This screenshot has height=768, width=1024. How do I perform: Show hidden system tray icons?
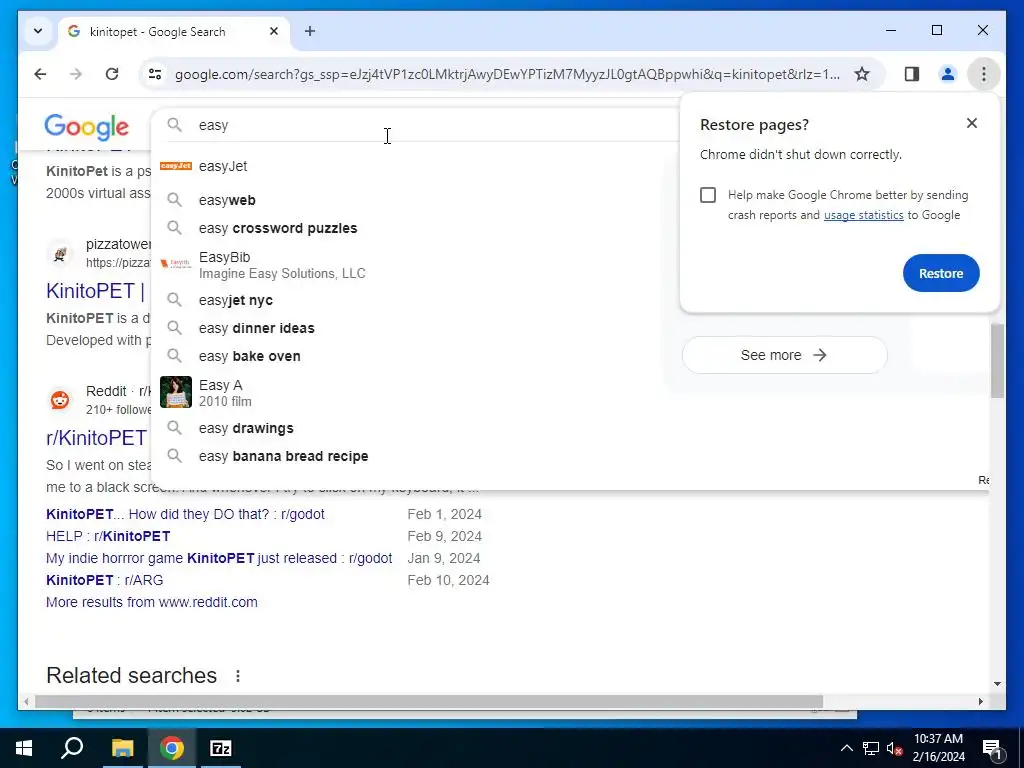pos(846,748)
